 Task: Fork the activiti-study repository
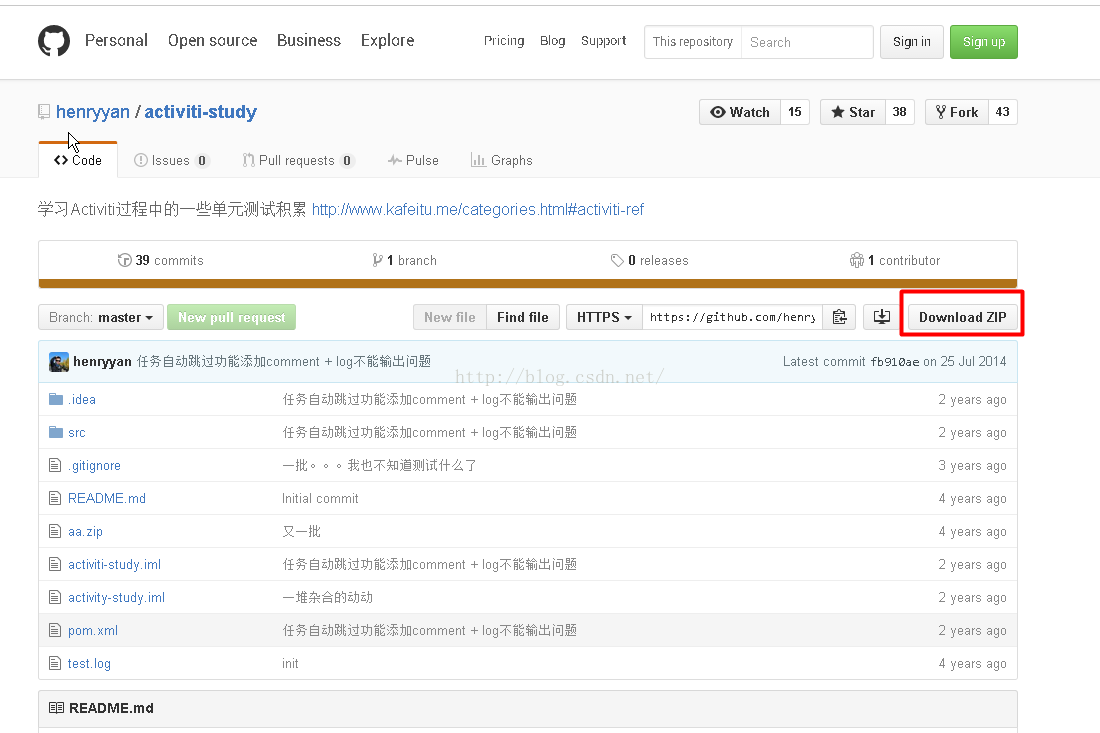point(957,112)
